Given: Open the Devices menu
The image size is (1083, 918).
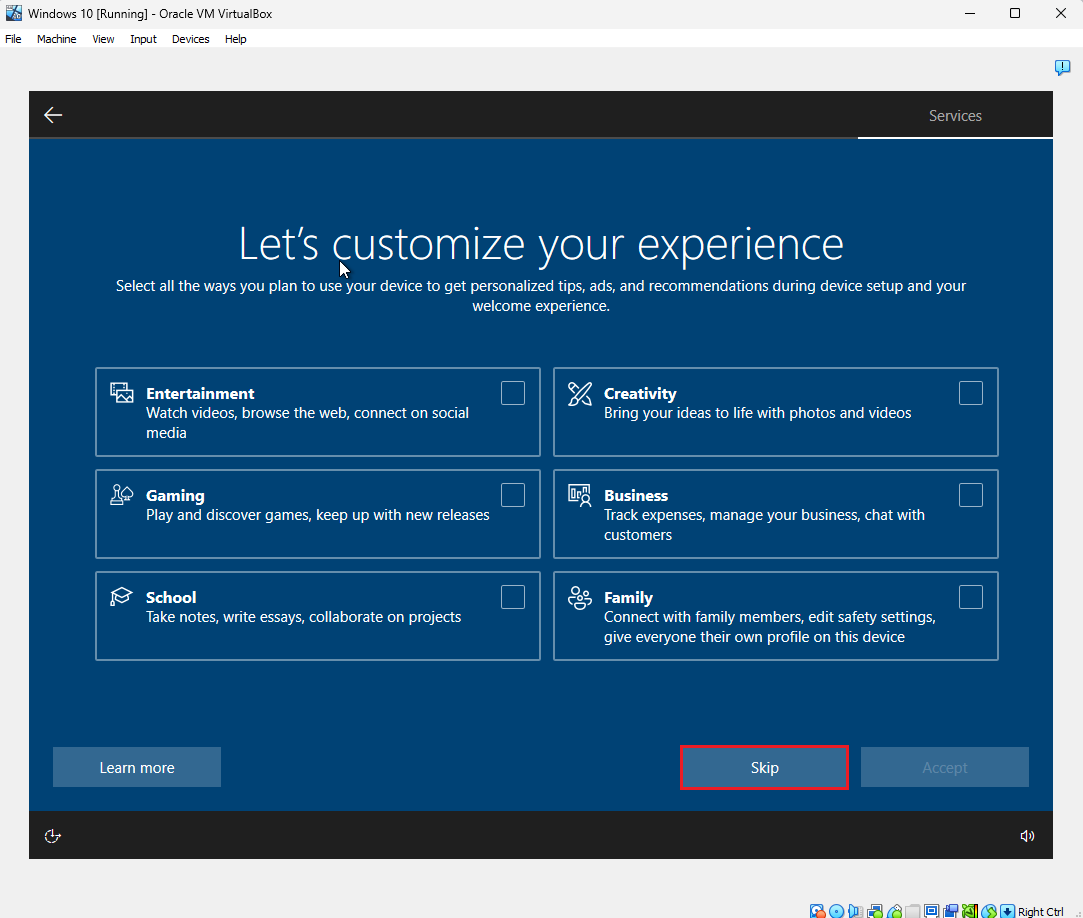Looking at the screenshot, I should coord(191,39).
